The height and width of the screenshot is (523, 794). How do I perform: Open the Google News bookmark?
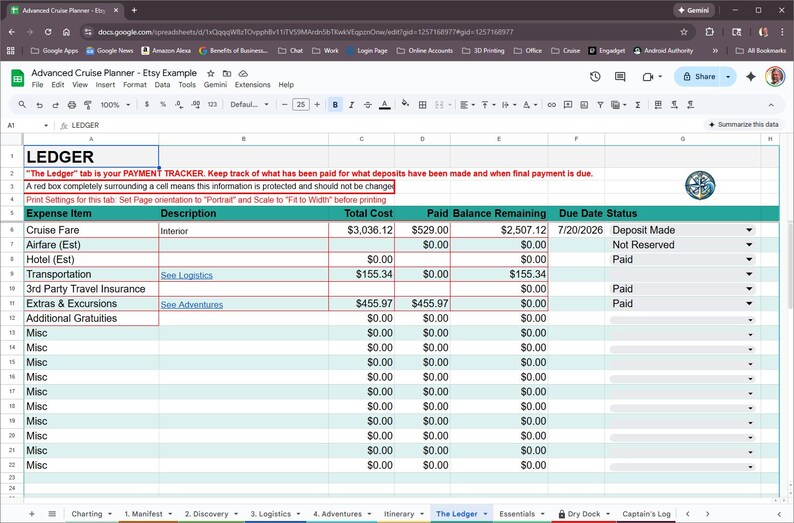pos(109,51)
